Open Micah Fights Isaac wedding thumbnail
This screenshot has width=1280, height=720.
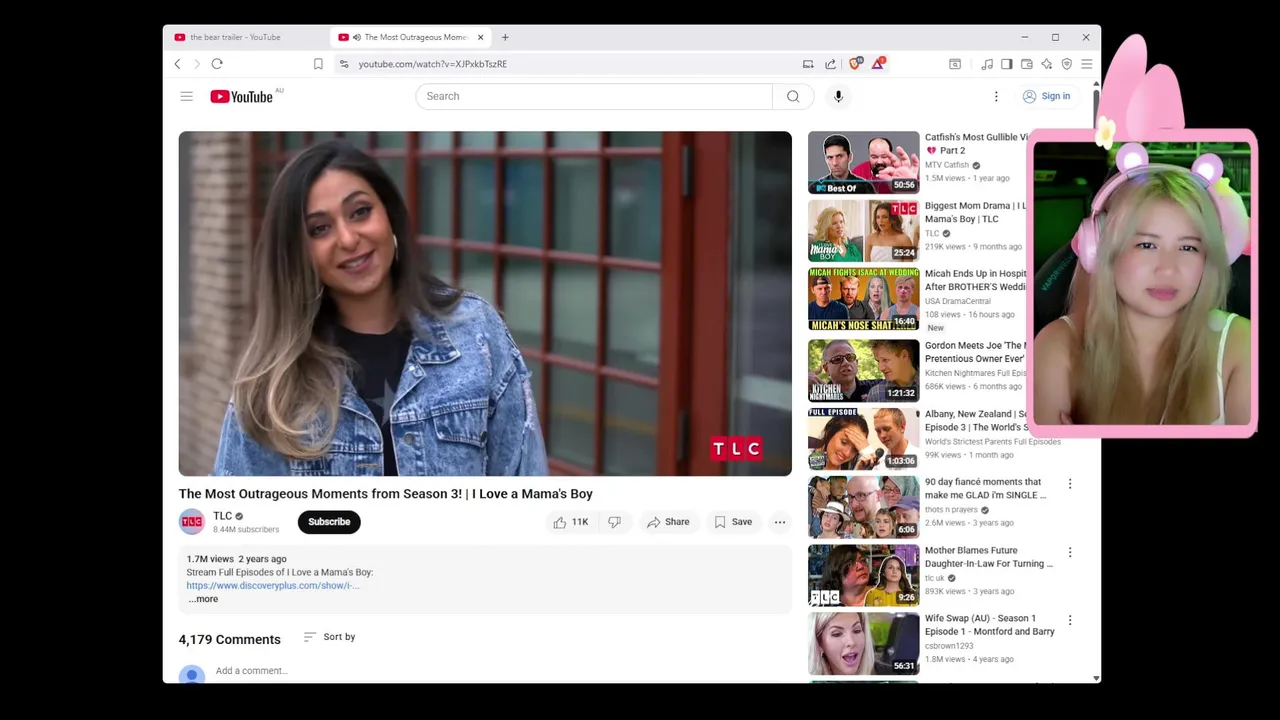864,299
